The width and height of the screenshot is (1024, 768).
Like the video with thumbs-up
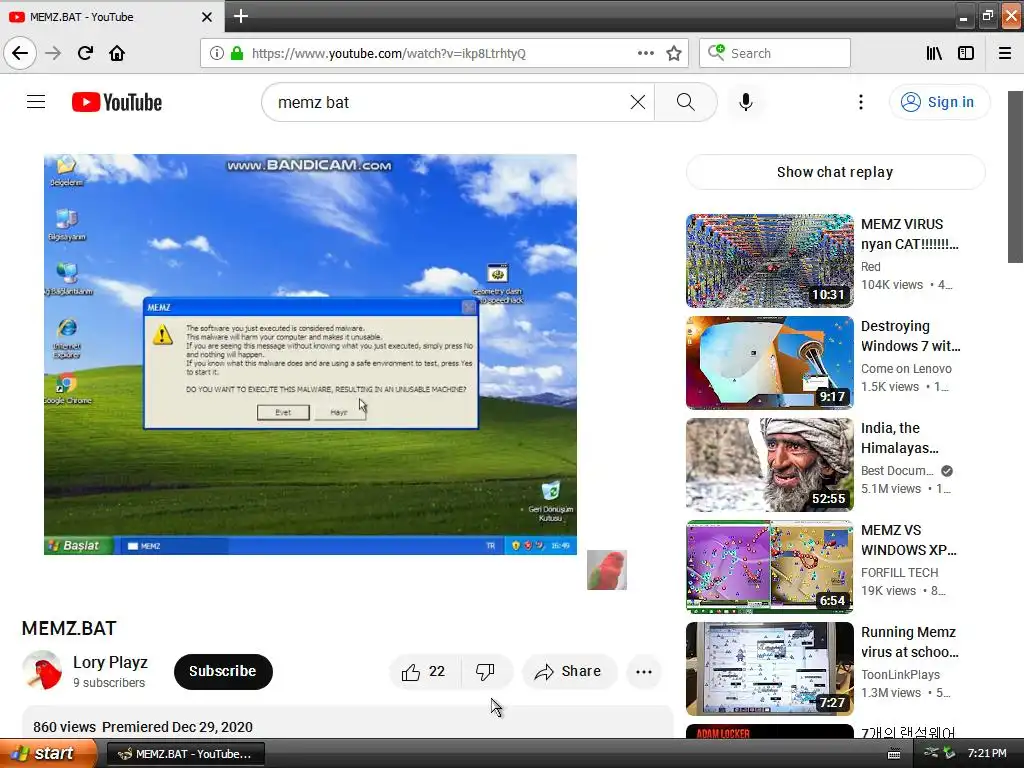point(424,671)
